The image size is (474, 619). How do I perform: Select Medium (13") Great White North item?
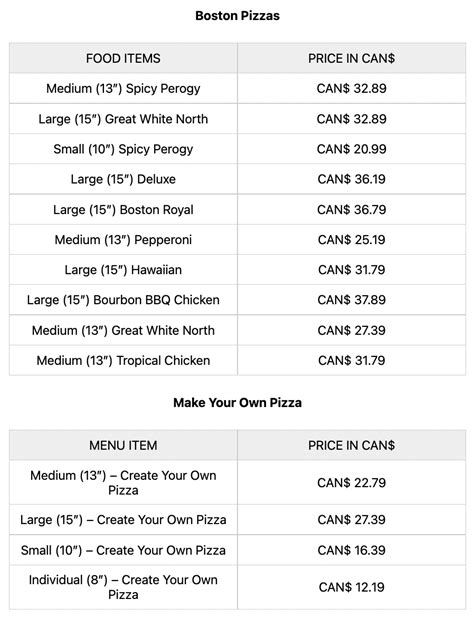click(x=123, y=330)
